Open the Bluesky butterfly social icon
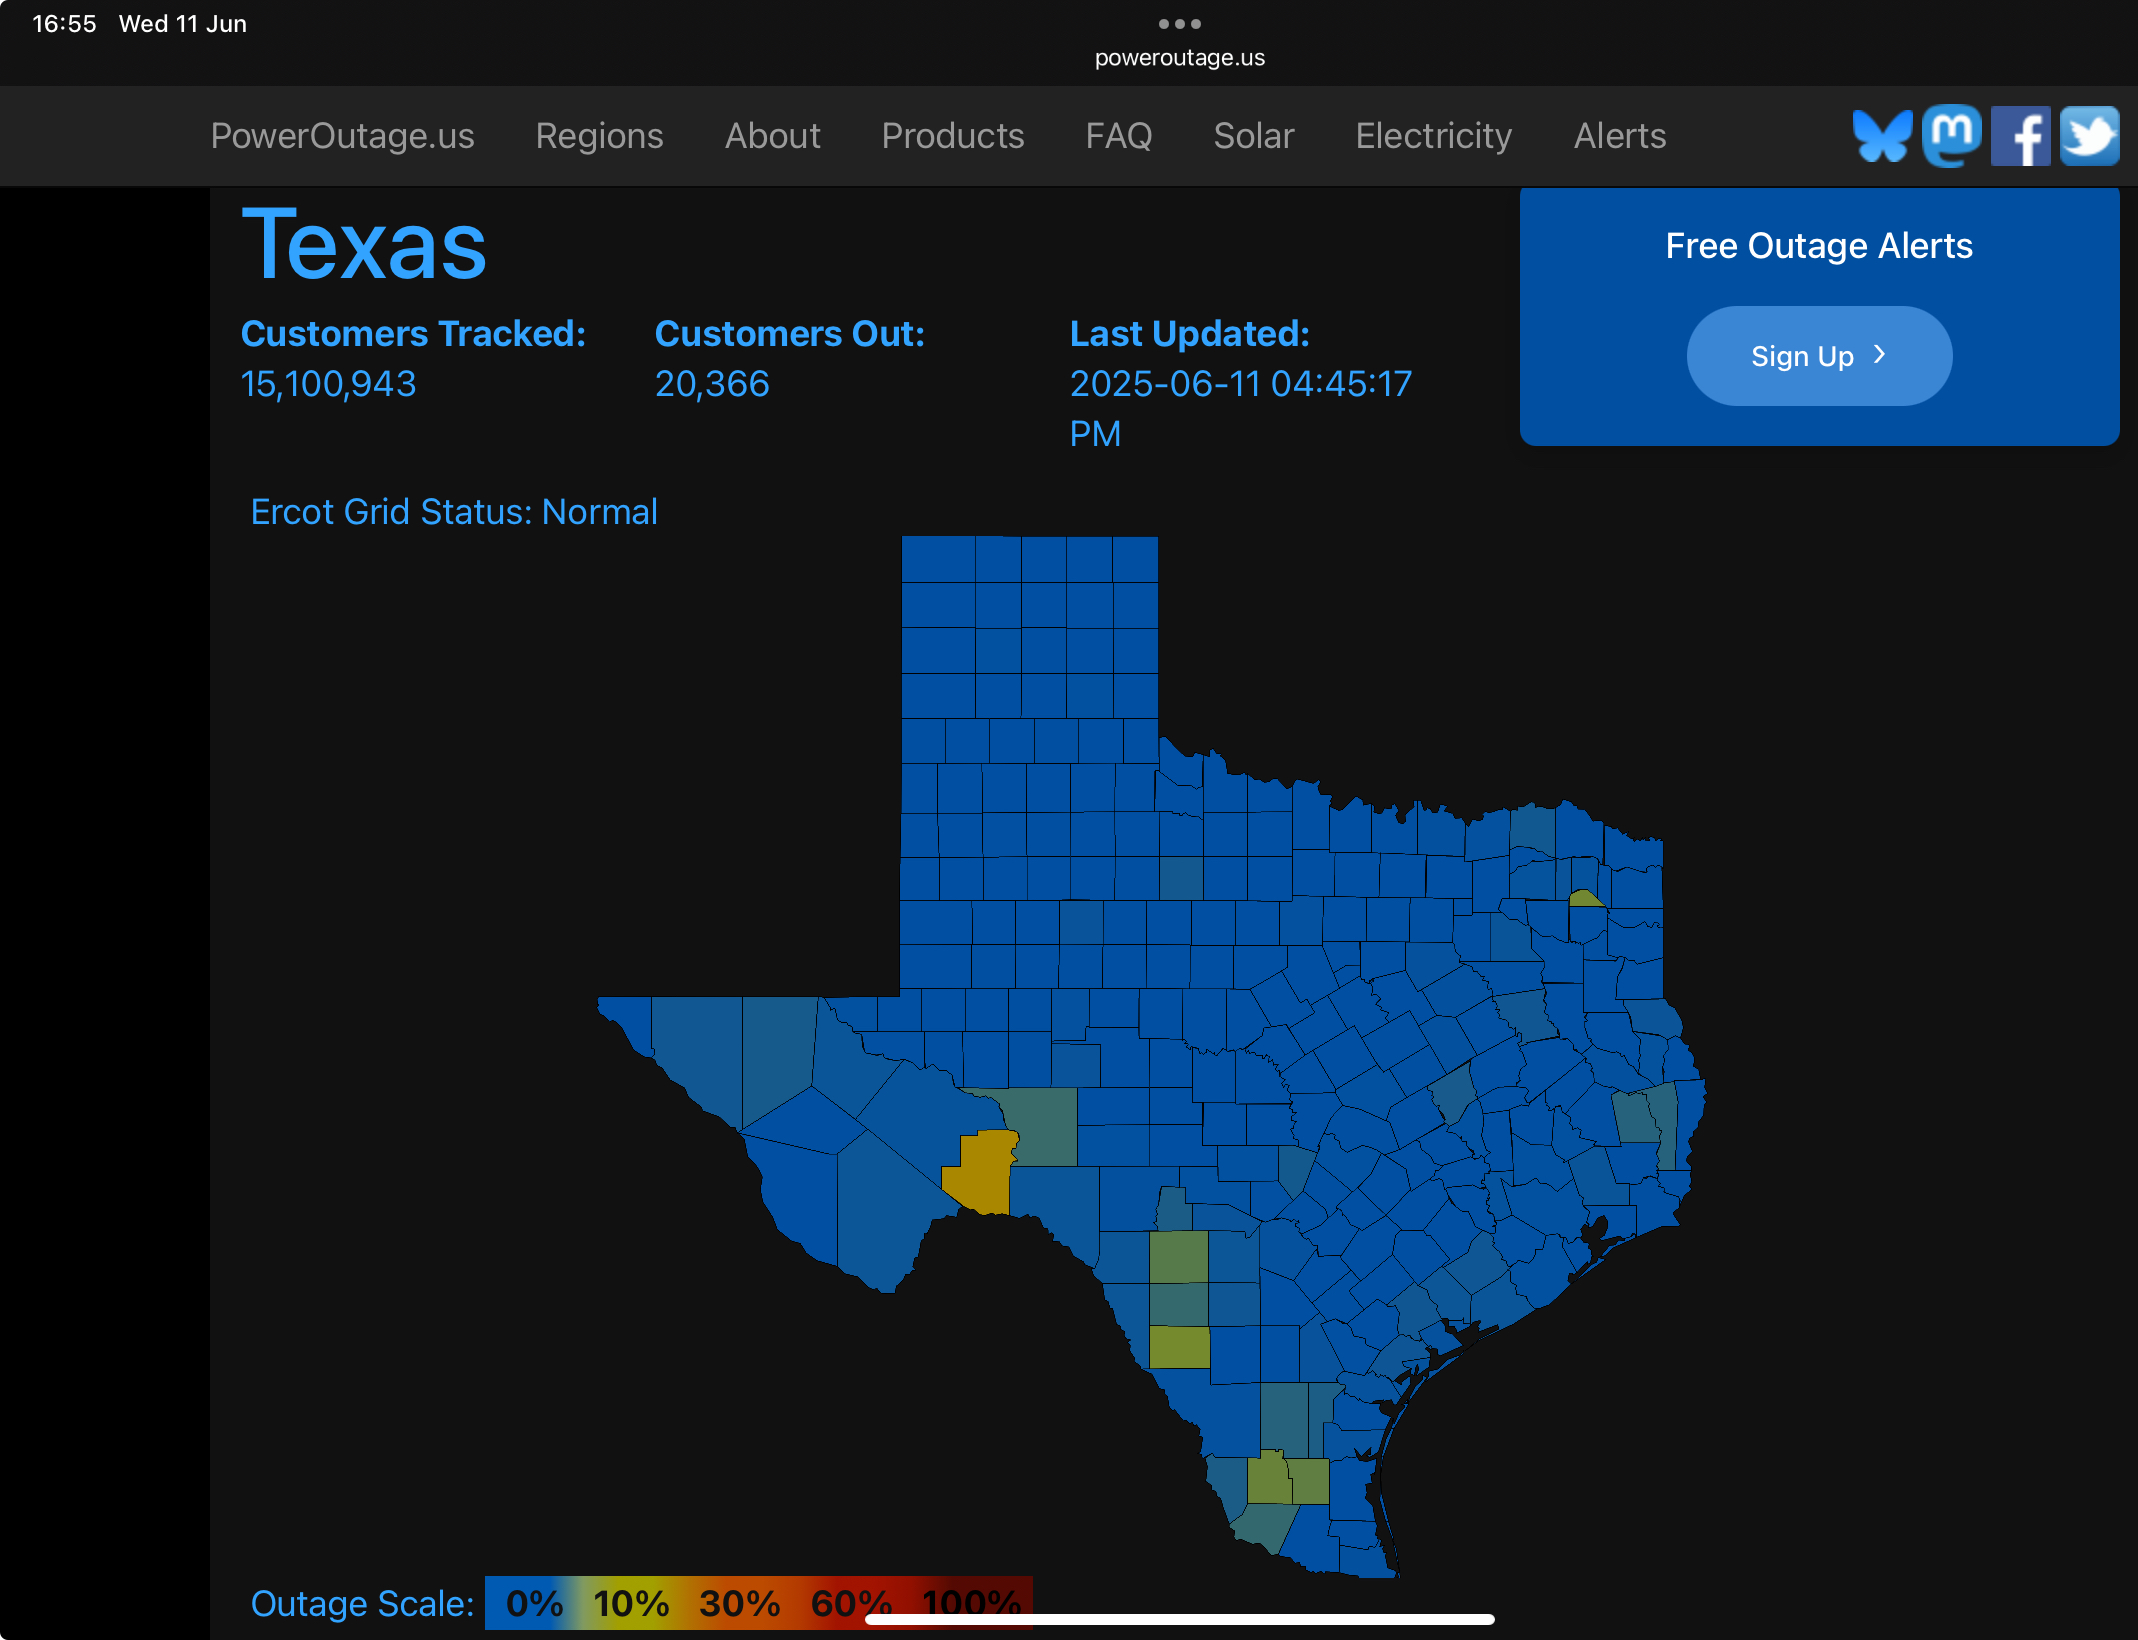 click(x=1882, y=136)
